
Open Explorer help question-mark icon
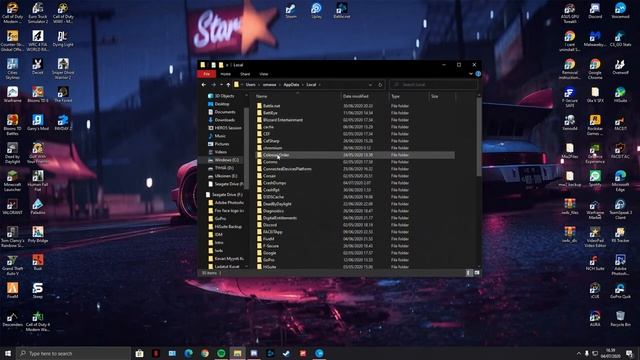tap(478, 74)
